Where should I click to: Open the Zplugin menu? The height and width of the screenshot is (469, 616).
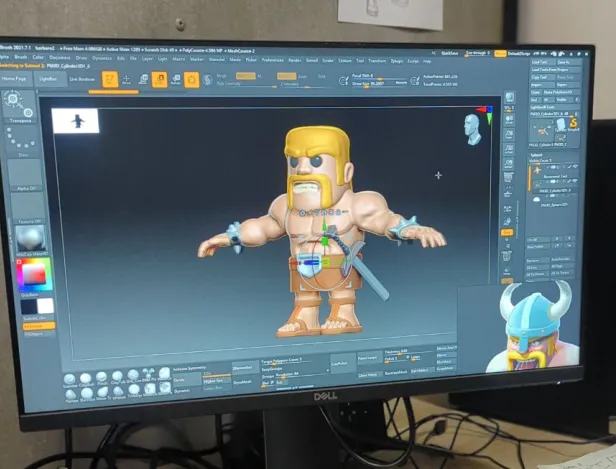(x=396, y=61)
